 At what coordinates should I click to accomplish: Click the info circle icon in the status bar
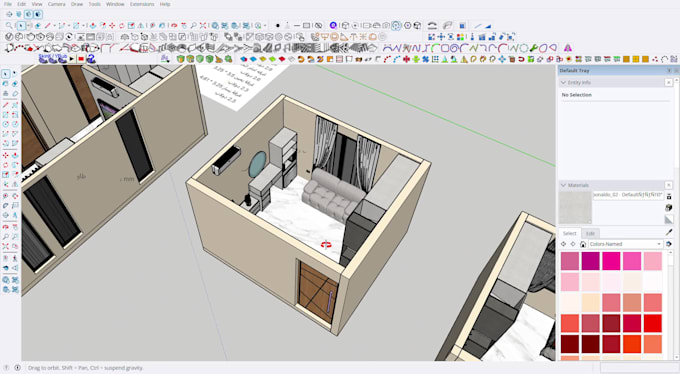point(17,367)
